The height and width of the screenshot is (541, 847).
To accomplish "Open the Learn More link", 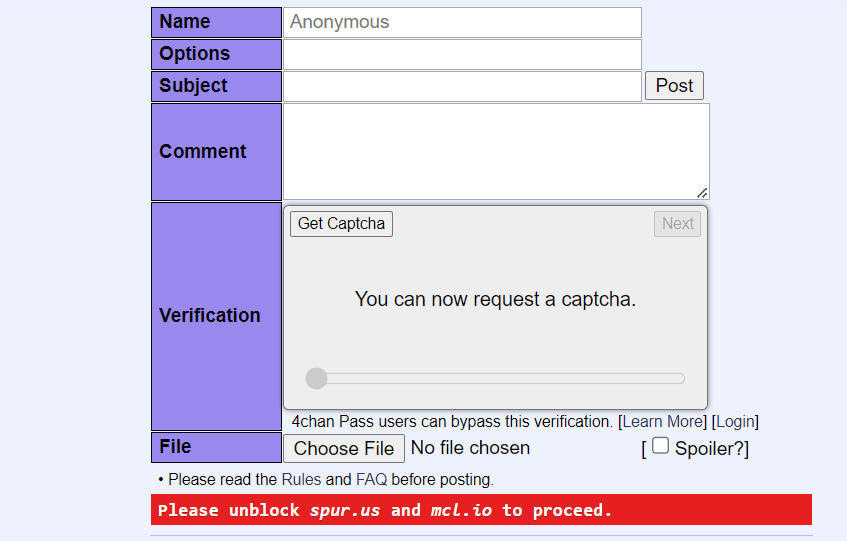I will (662, 421).
